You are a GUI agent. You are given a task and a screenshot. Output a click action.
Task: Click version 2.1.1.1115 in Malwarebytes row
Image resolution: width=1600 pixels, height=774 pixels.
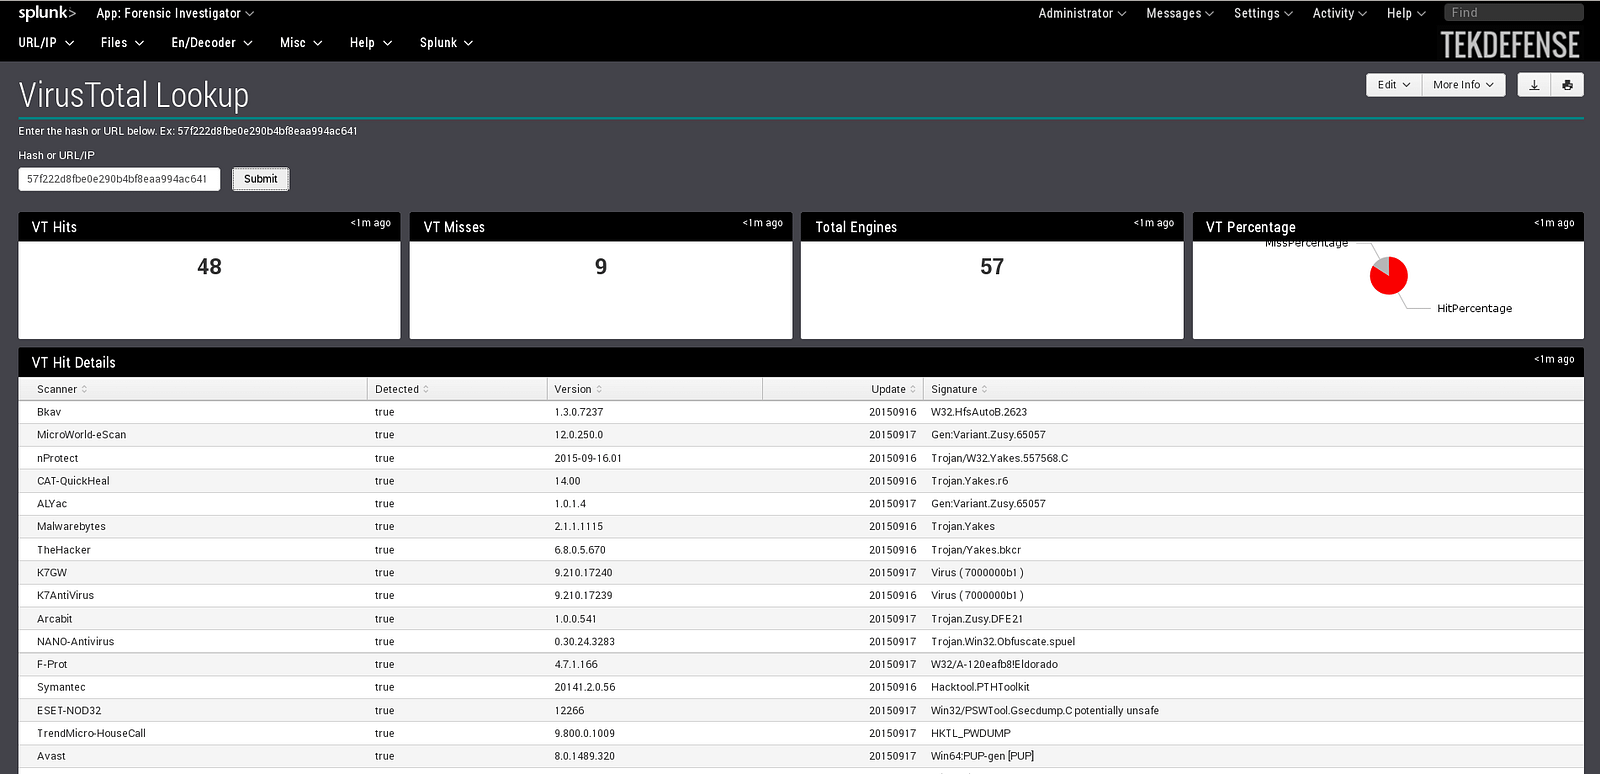pos(579,527)
